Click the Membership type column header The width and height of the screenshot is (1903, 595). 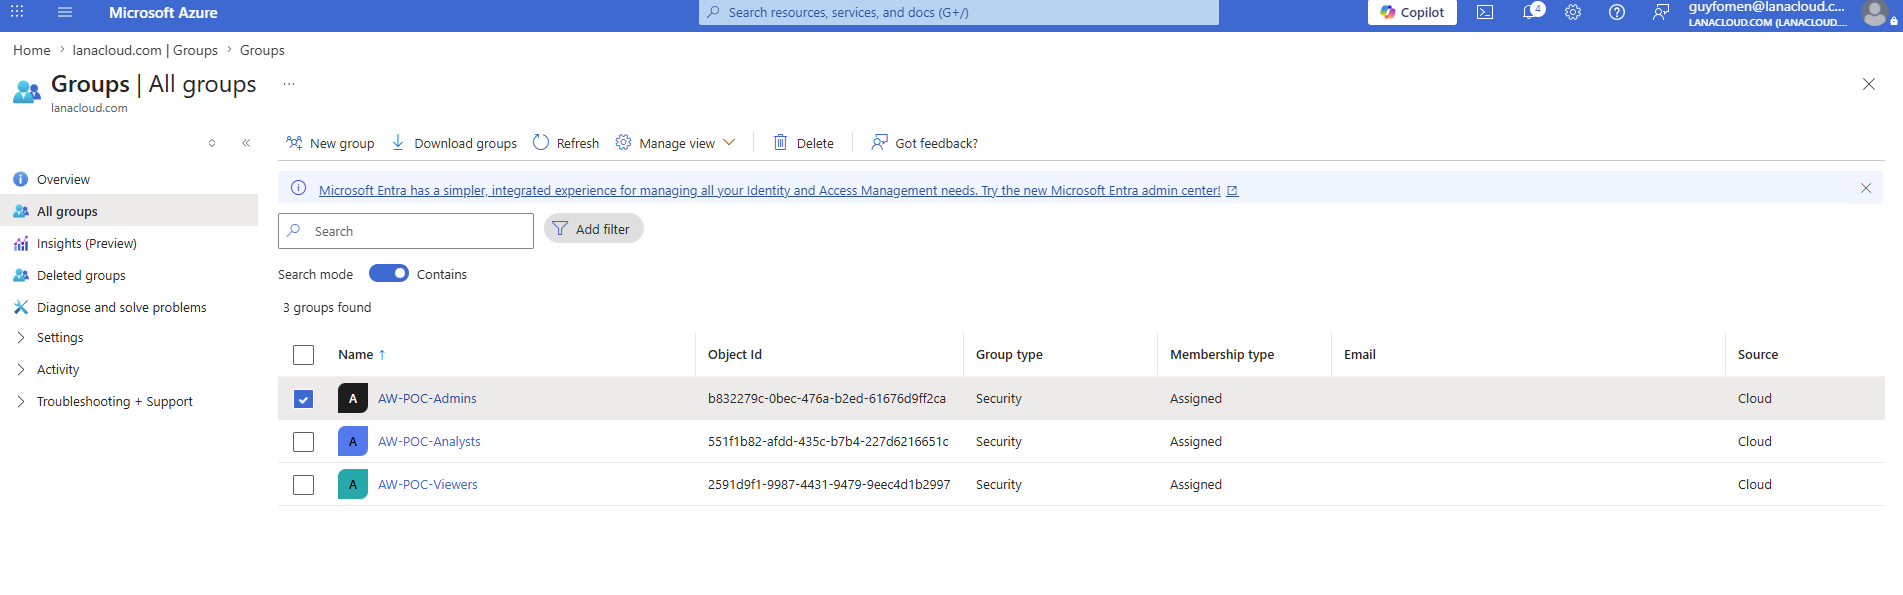[1222, 354]
